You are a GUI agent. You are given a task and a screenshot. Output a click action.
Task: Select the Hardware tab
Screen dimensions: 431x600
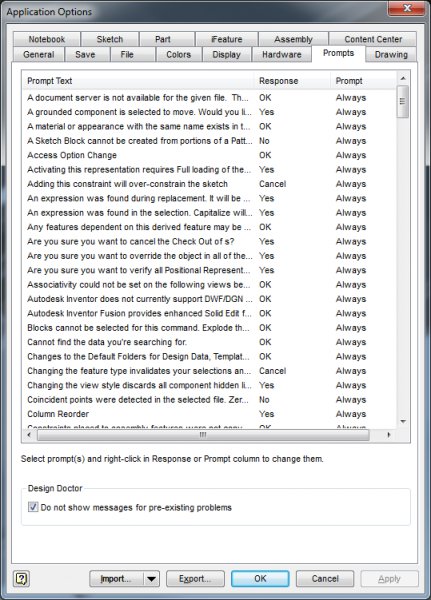282,54
